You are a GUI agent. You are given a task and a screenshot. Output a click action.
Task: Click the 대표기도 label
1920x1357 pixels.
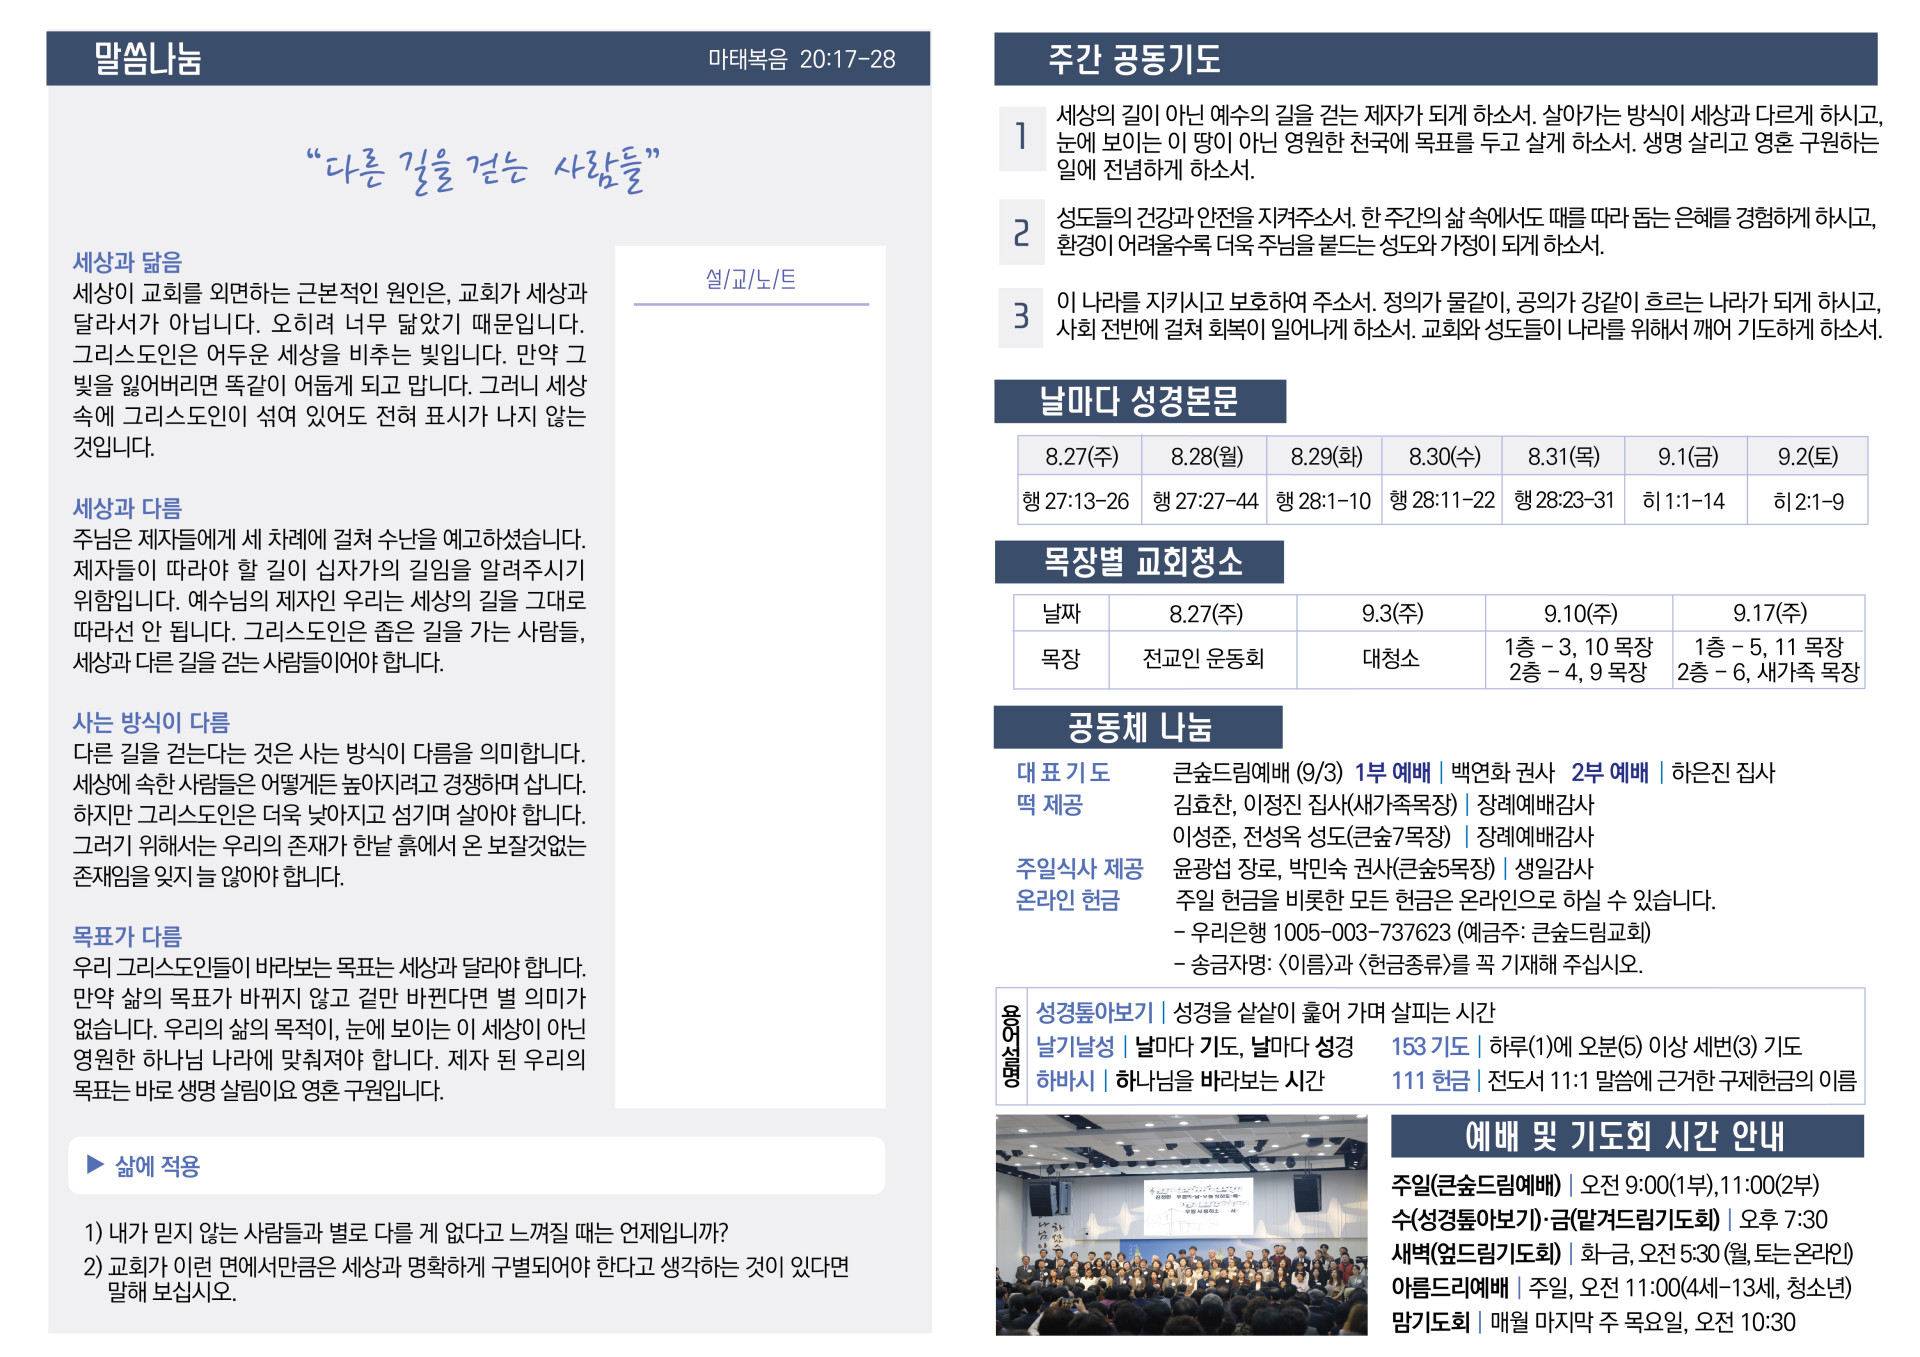click(1064, 772)
